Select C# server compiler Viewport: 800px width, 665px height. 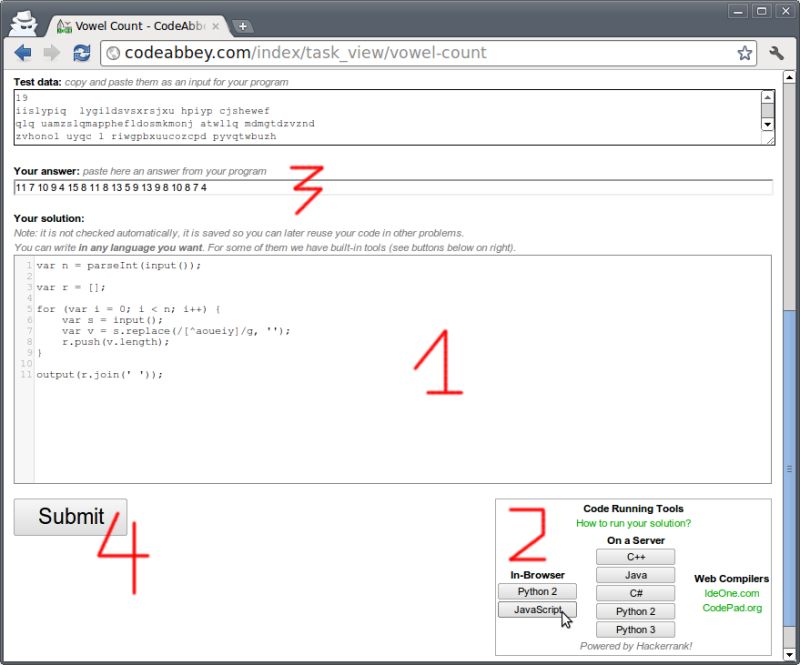pos(635,592)
